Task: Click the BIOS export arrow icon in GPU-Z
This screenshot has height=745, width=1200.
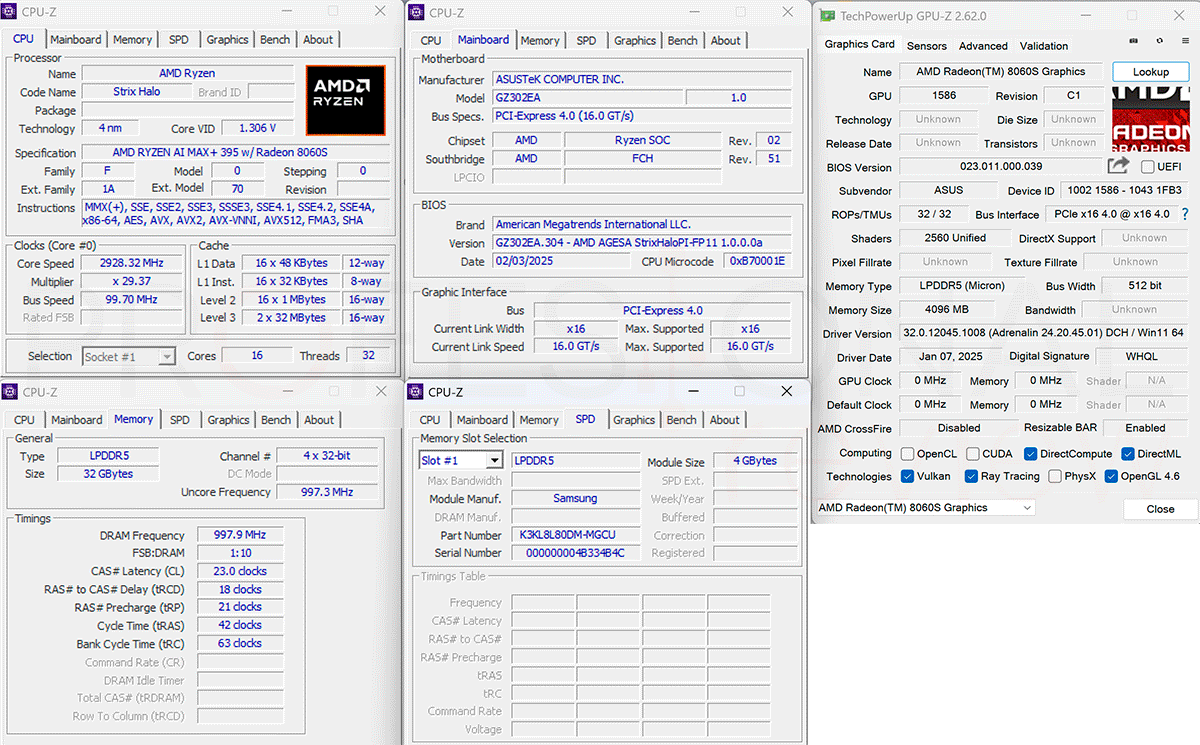Action: click(x=1118, y=166)
